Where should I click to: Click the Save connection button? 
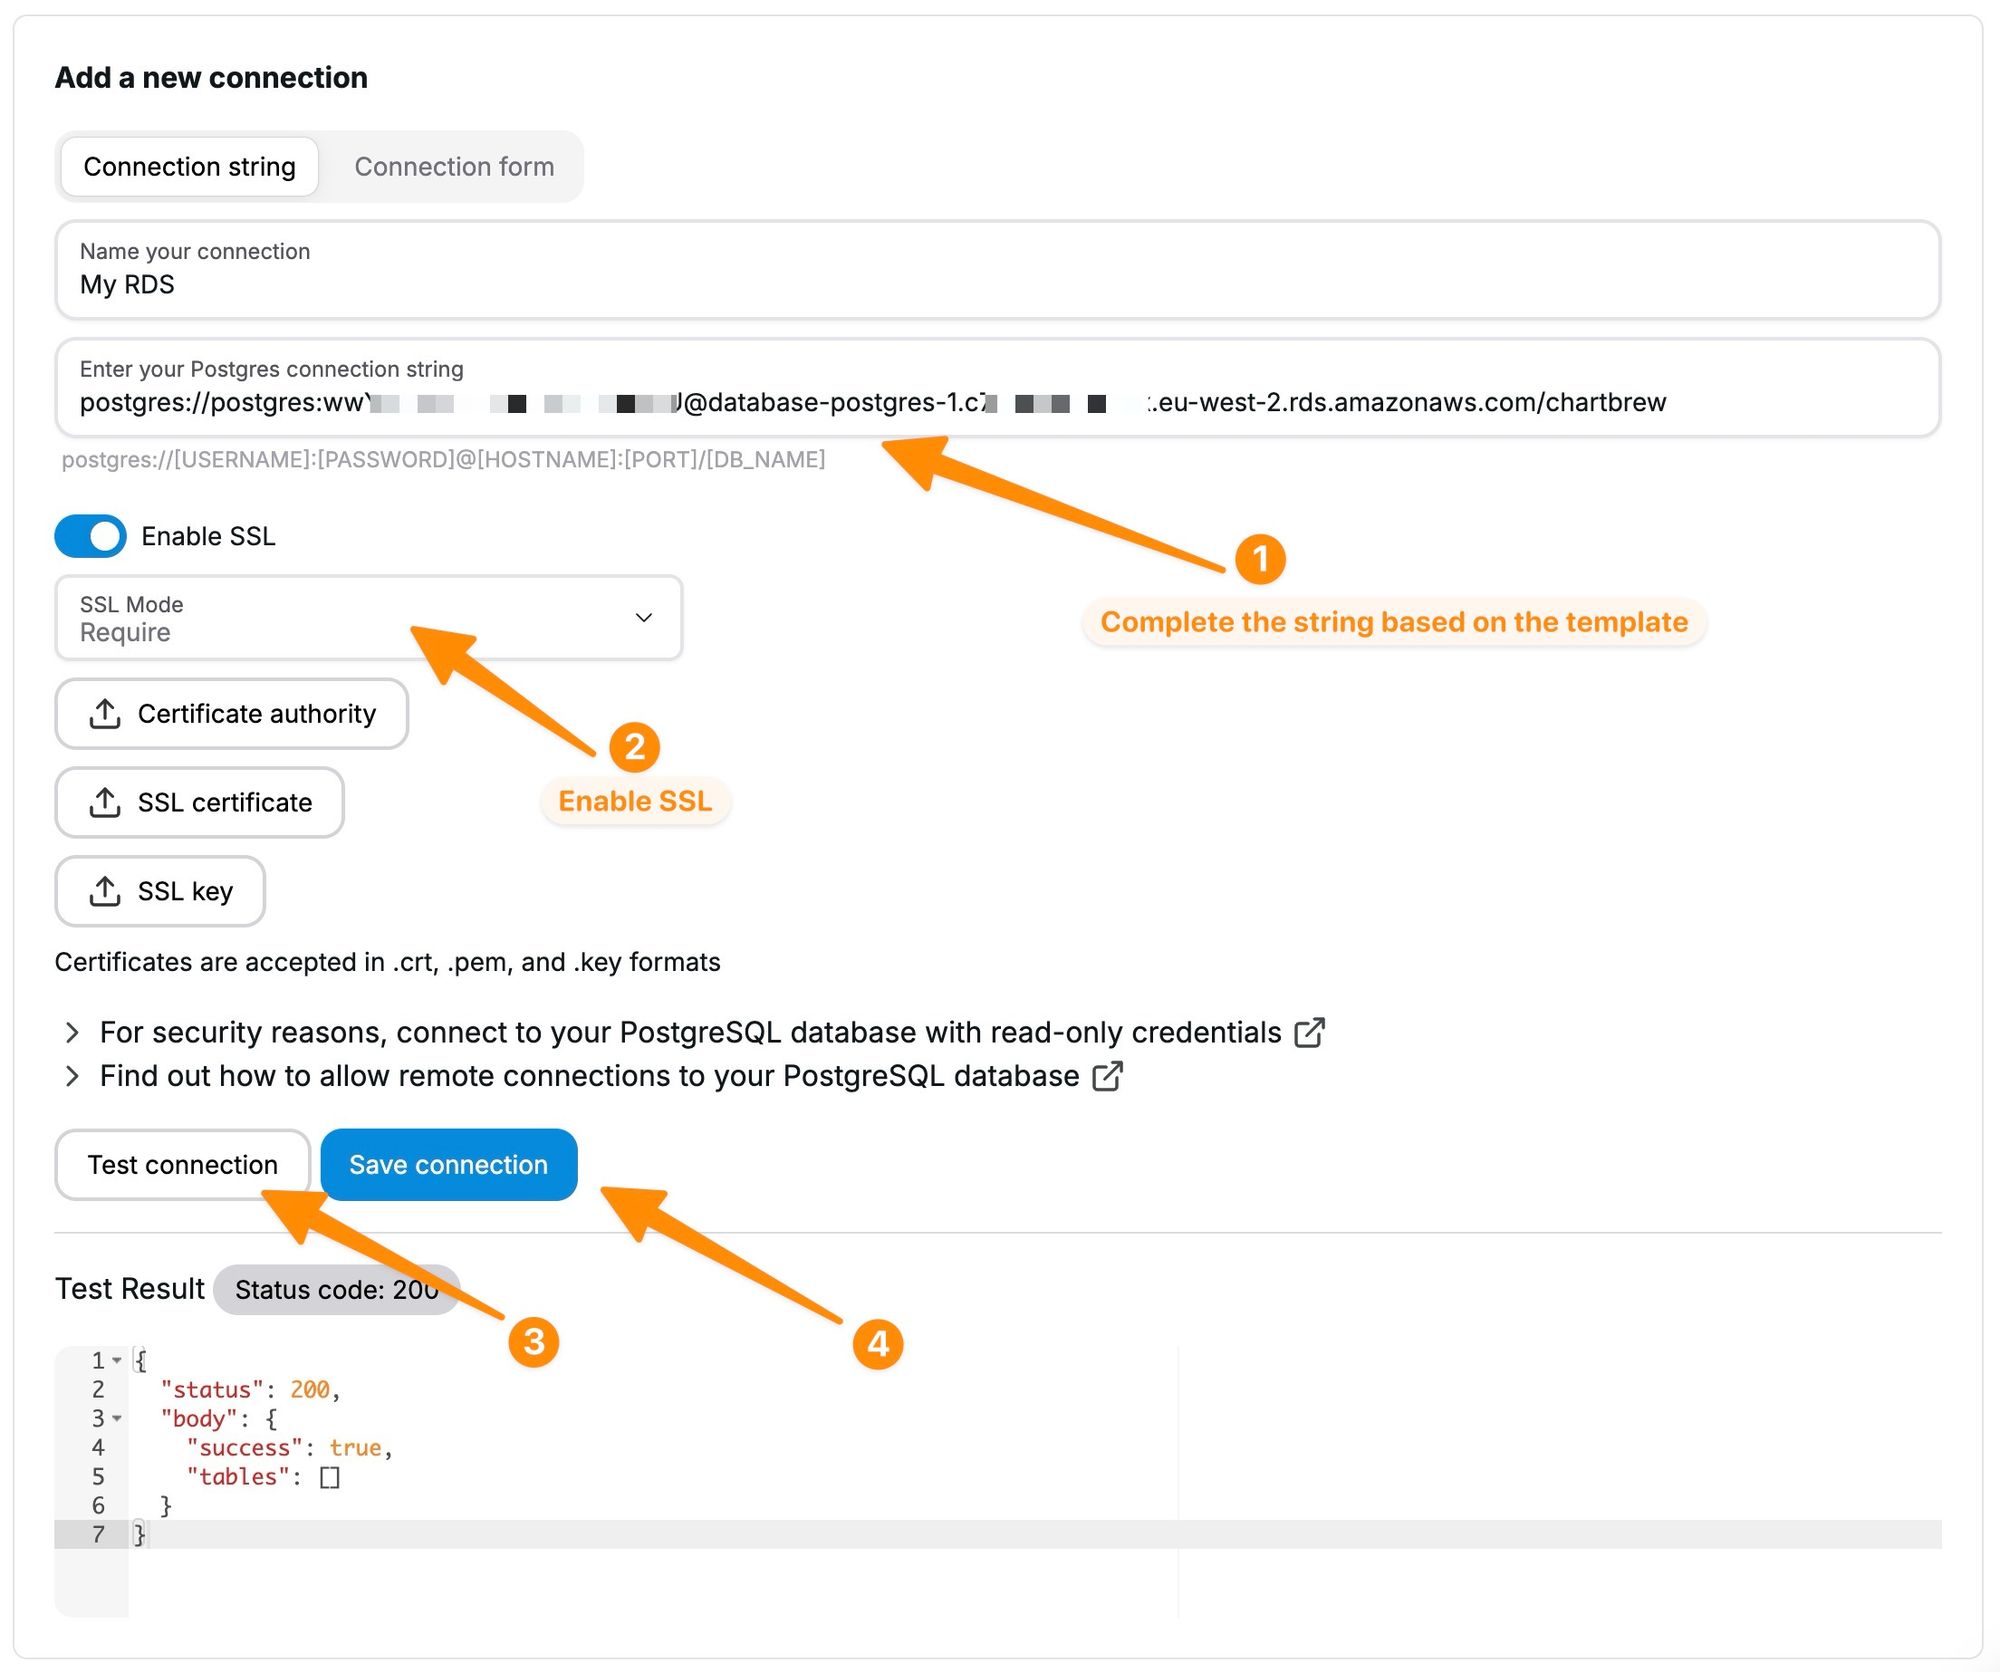click(448, 1165)
